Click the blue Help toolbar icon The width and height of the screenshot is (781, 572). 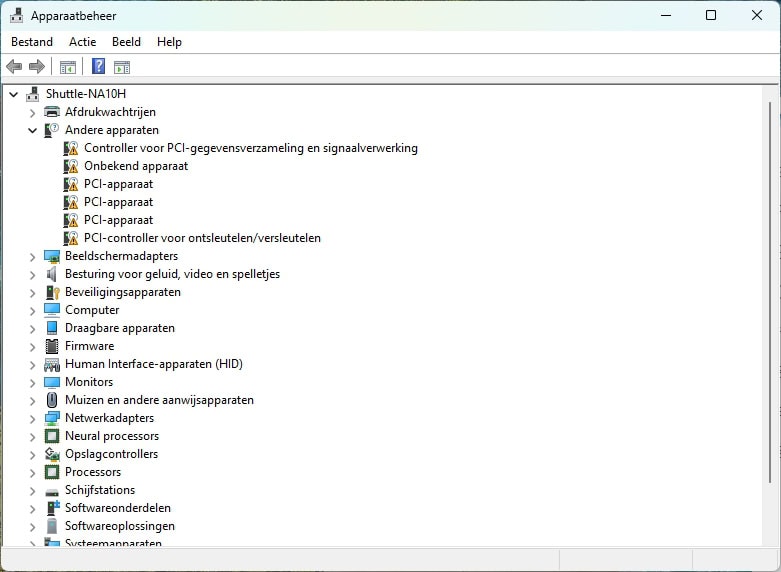98,67
